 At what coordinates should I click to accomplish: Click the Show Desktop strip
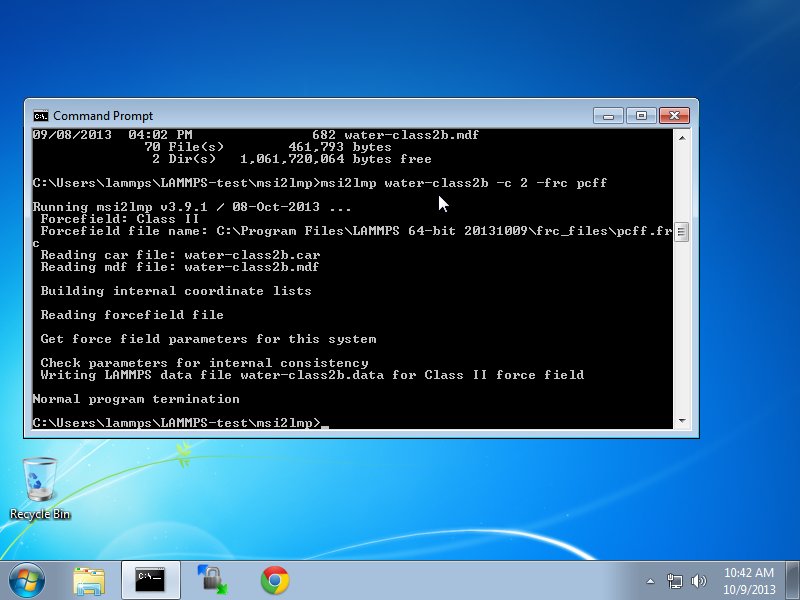(x=792, y=580)
